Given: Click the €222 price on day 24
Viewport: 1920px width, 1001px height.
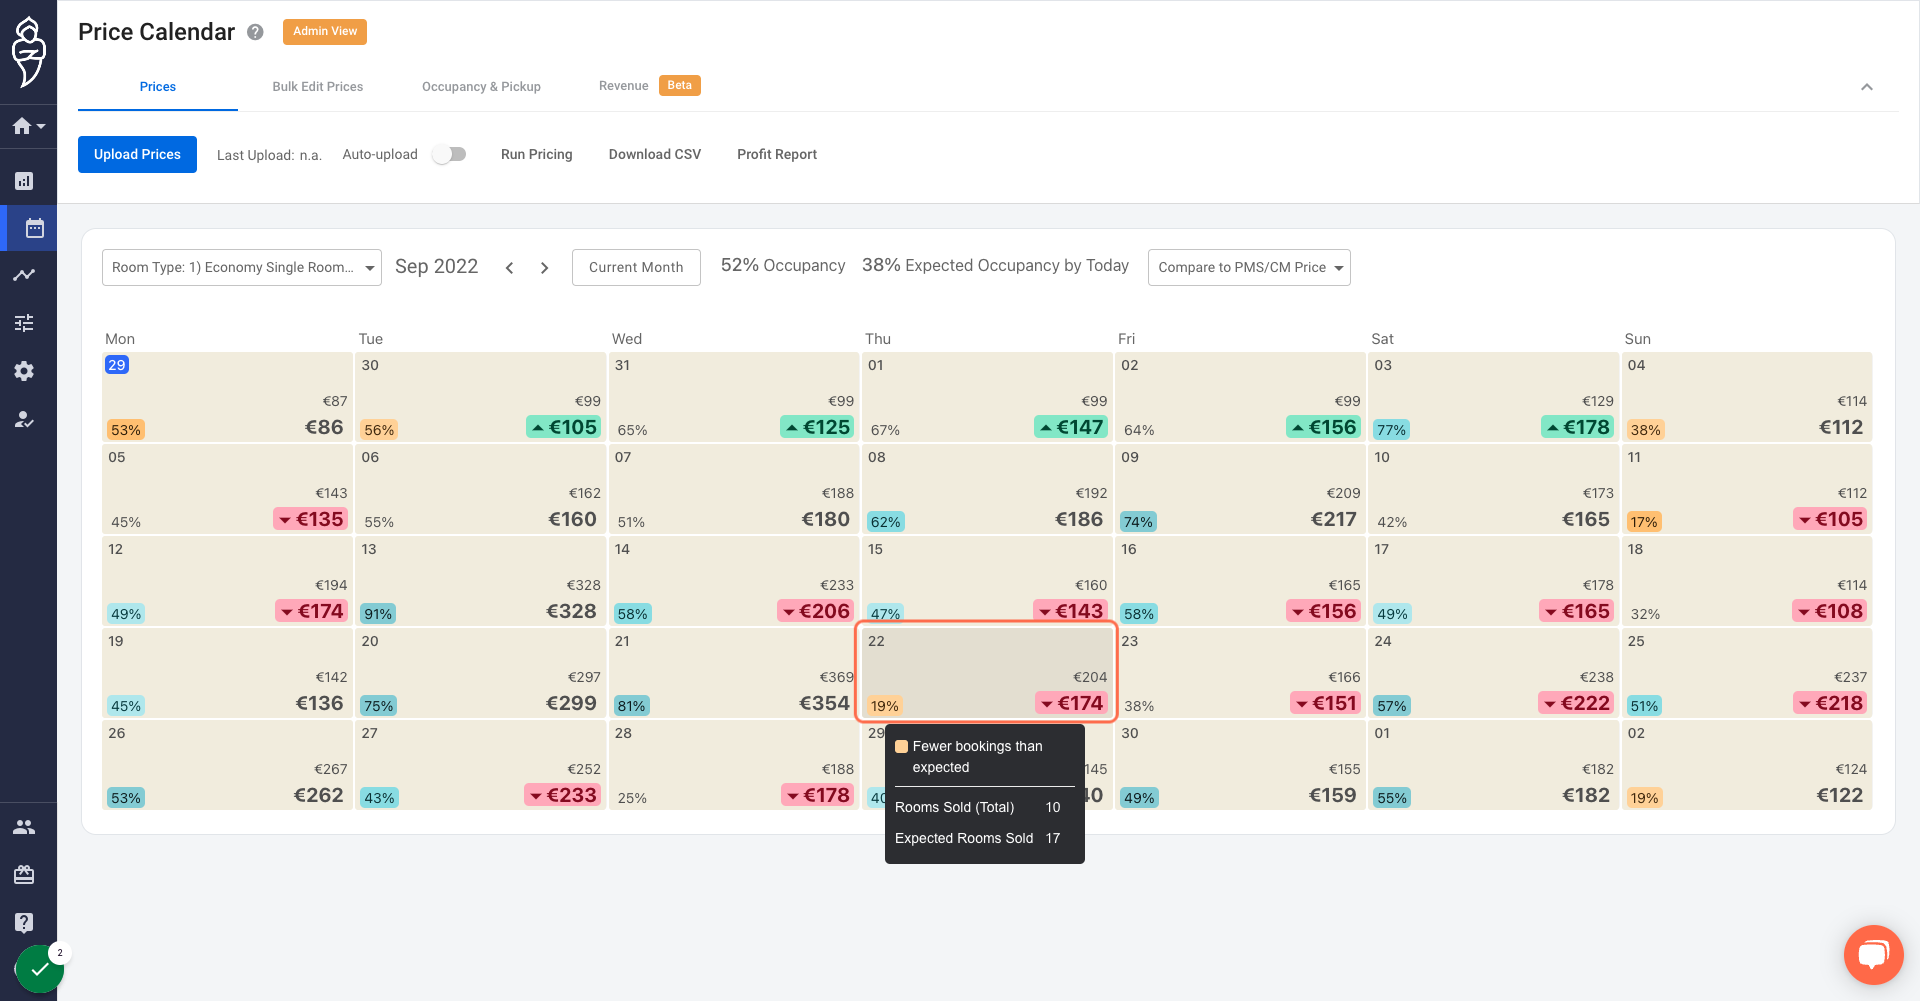Looking at the screenshot, I should [1576, 703].
